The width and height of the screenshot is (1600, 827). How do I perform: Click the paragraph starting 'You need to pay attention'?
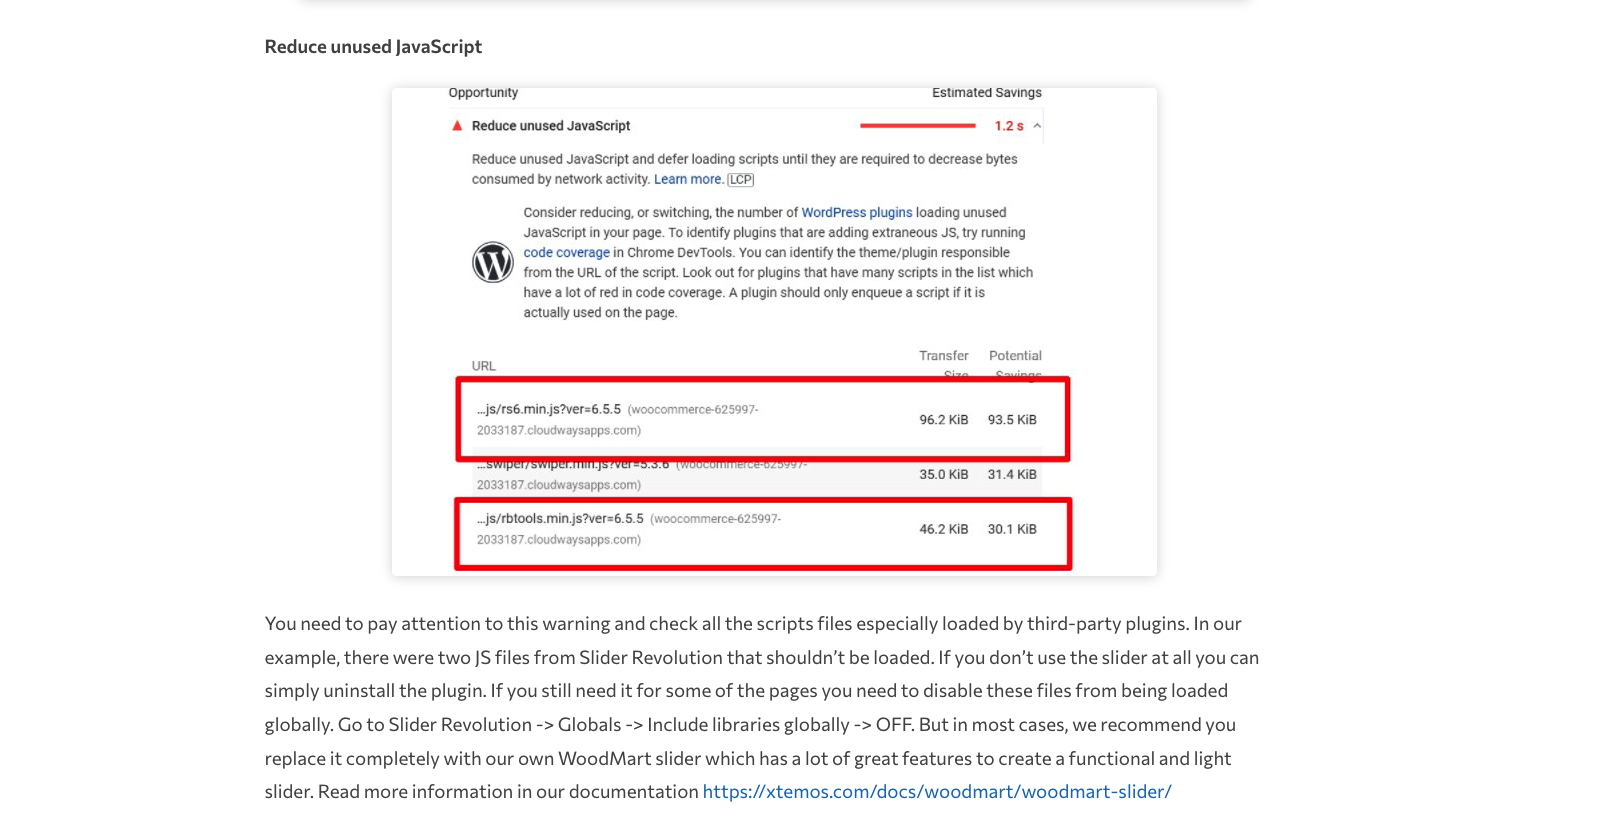[x=762, y=707]
